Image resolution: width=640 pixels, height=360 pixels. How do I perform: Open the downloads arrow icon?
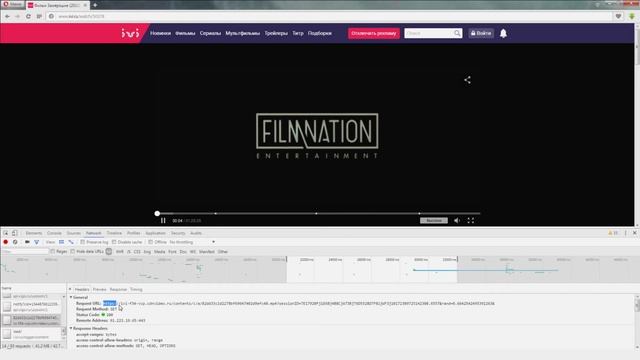point(632,16)
